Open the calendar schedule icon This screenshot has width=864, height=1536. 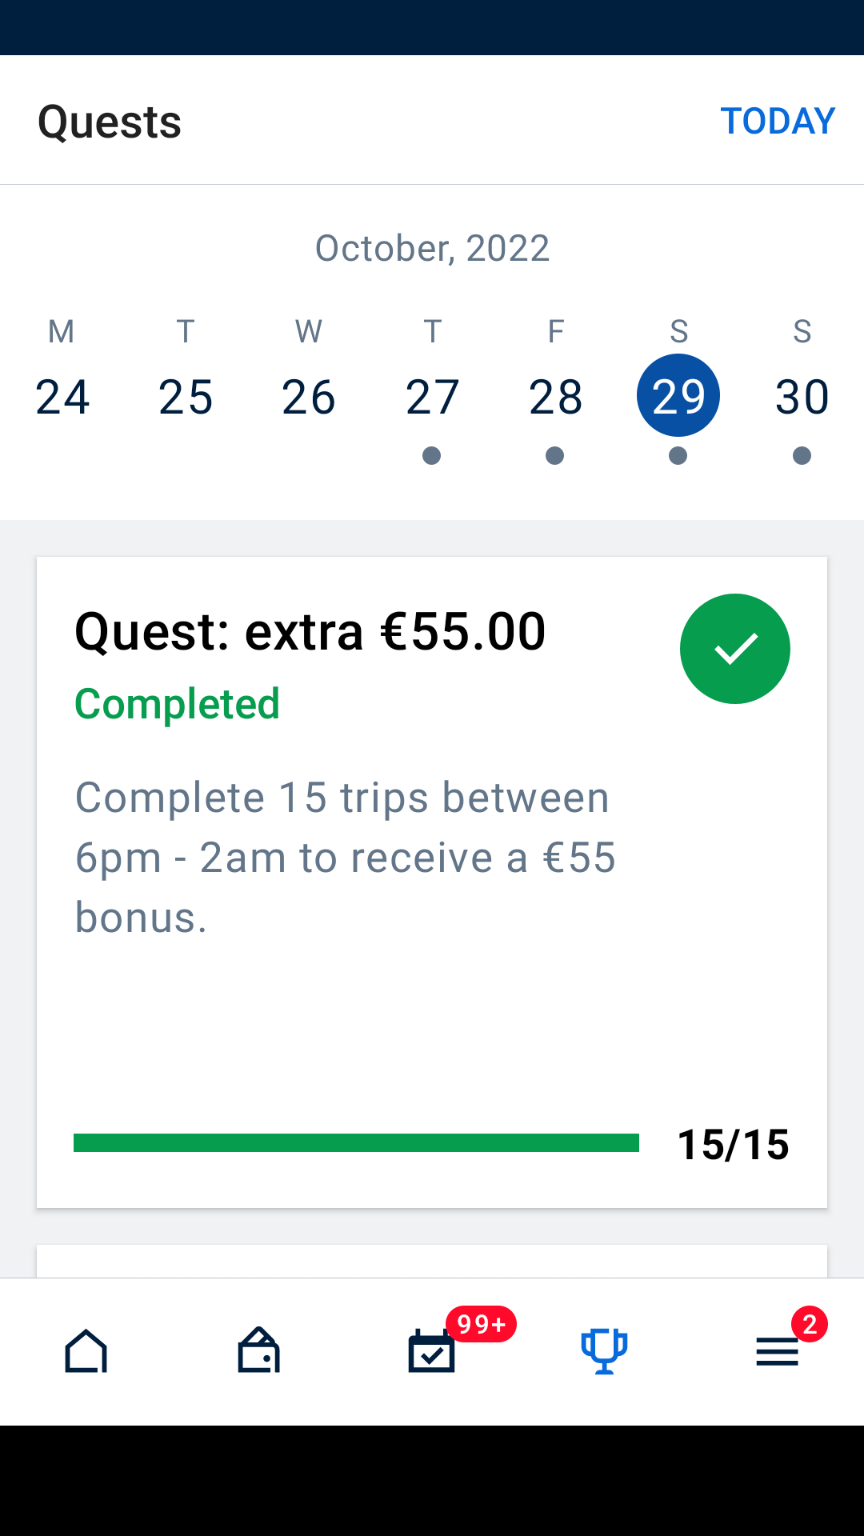(432, 1353)
